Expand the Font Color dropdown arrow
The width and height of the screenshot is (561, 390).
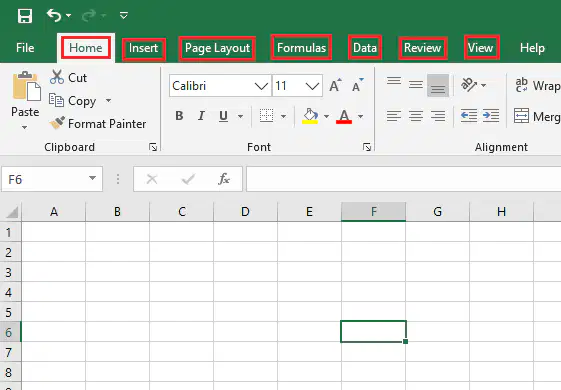[360, 116]
